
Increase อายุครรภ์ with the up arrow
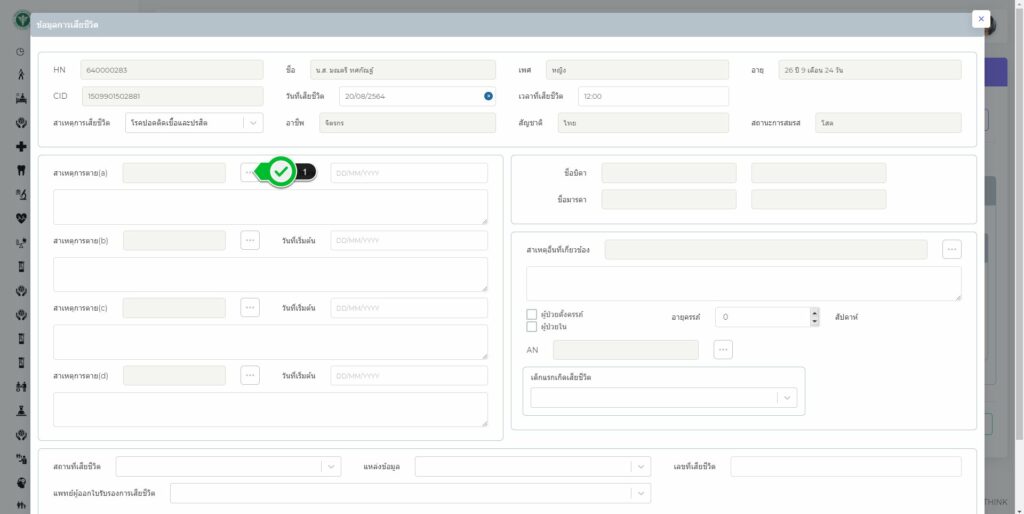click(814, 312)
